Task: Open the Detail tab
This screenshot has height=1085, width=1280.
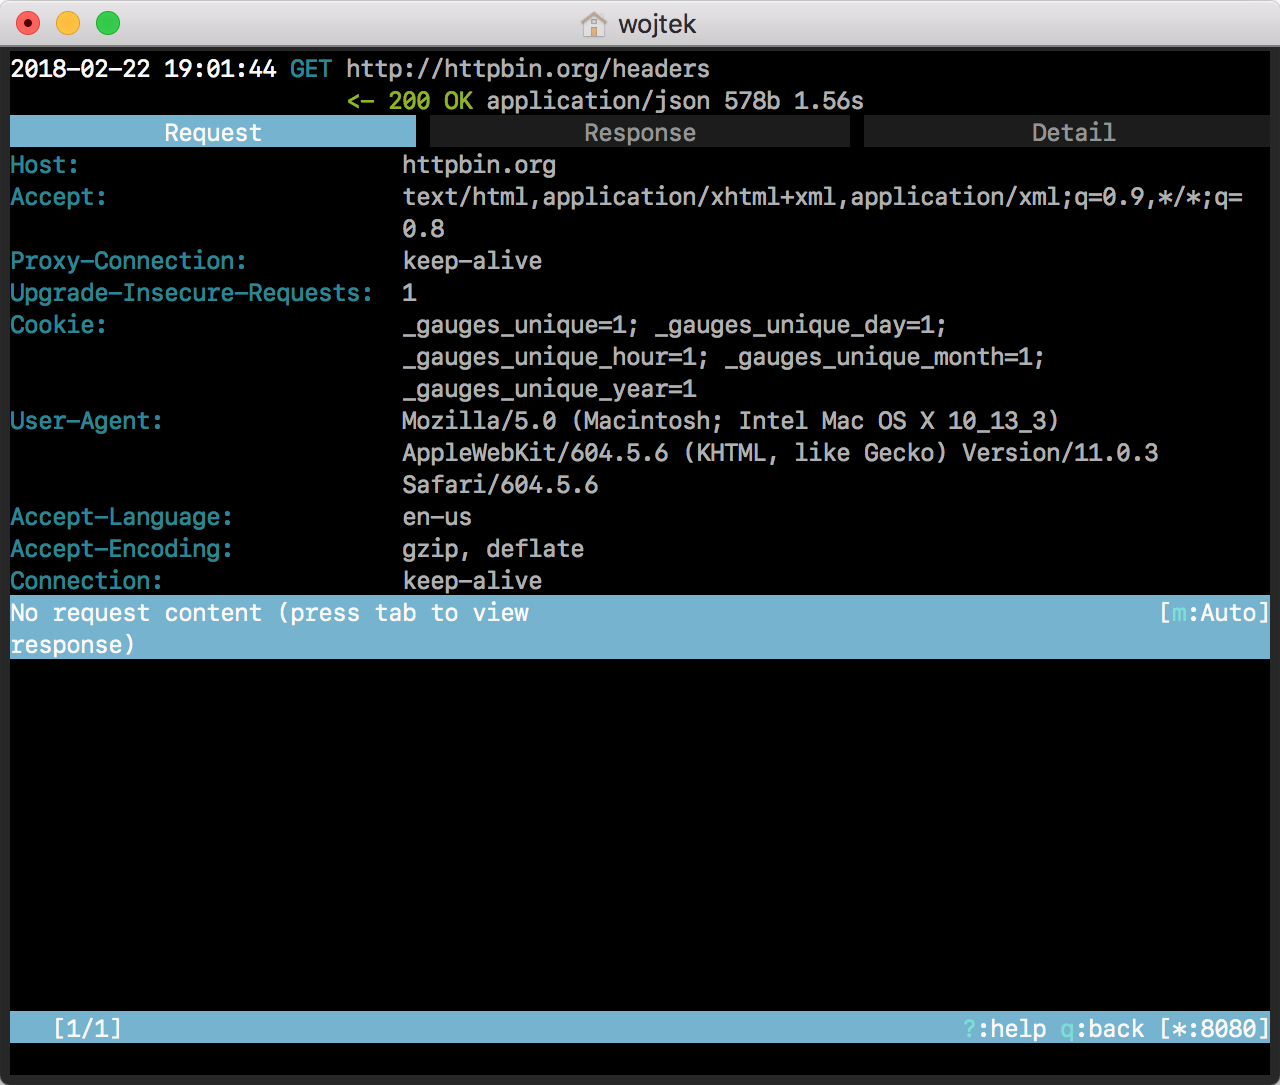Action: [1072, 133]
